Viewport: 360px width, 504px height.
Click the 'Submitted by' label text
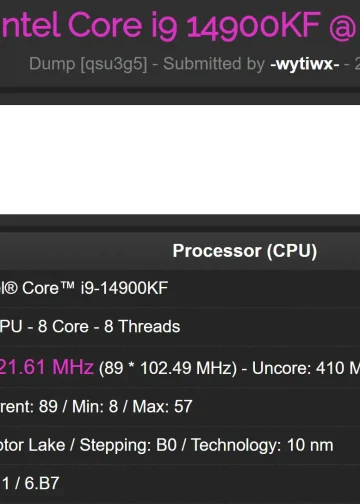[214, 63]
